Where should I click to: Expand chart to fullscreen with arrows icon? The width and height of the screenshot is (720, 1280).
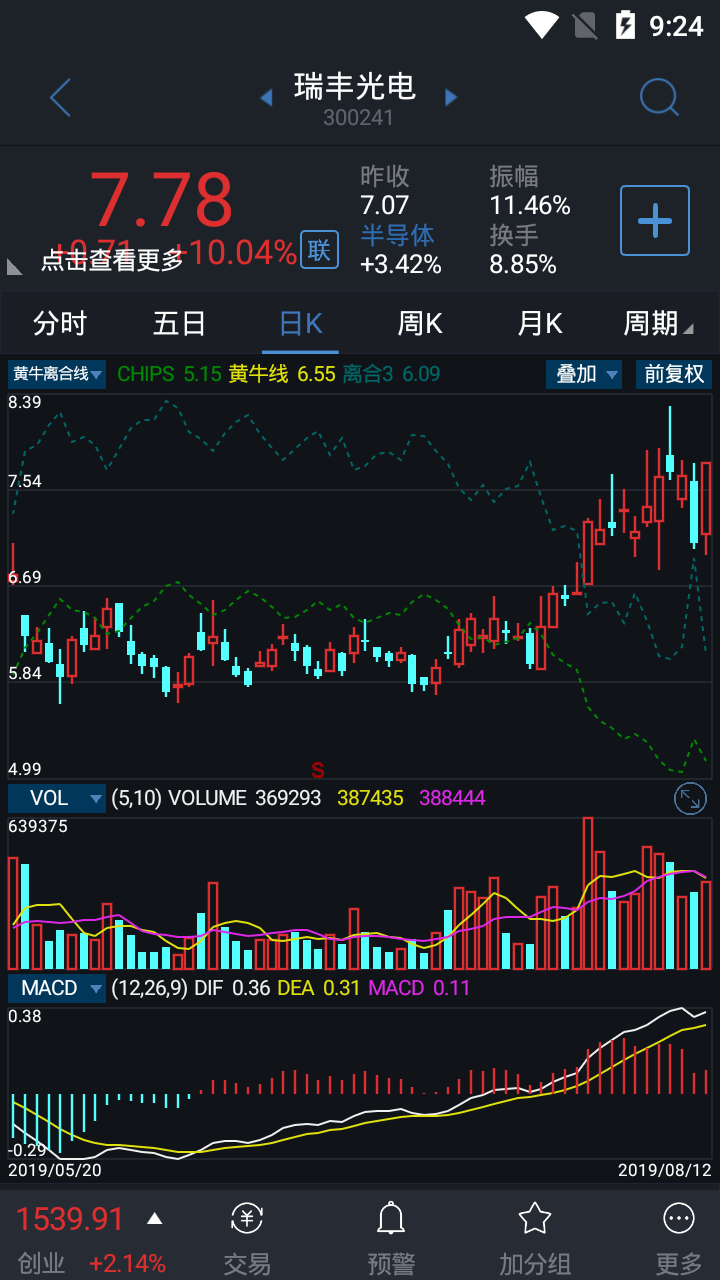click(x=690, y=798)
